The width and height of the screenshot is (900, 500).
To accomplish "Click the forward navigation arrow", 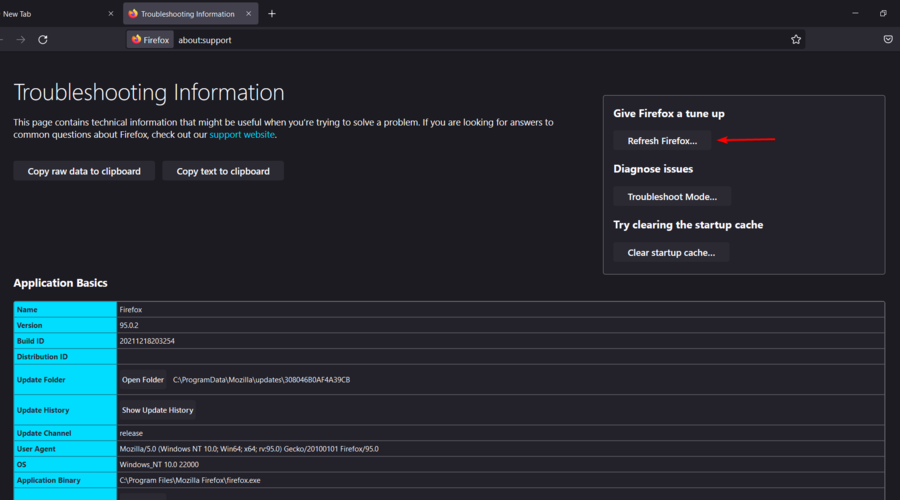I will [20, 39].
